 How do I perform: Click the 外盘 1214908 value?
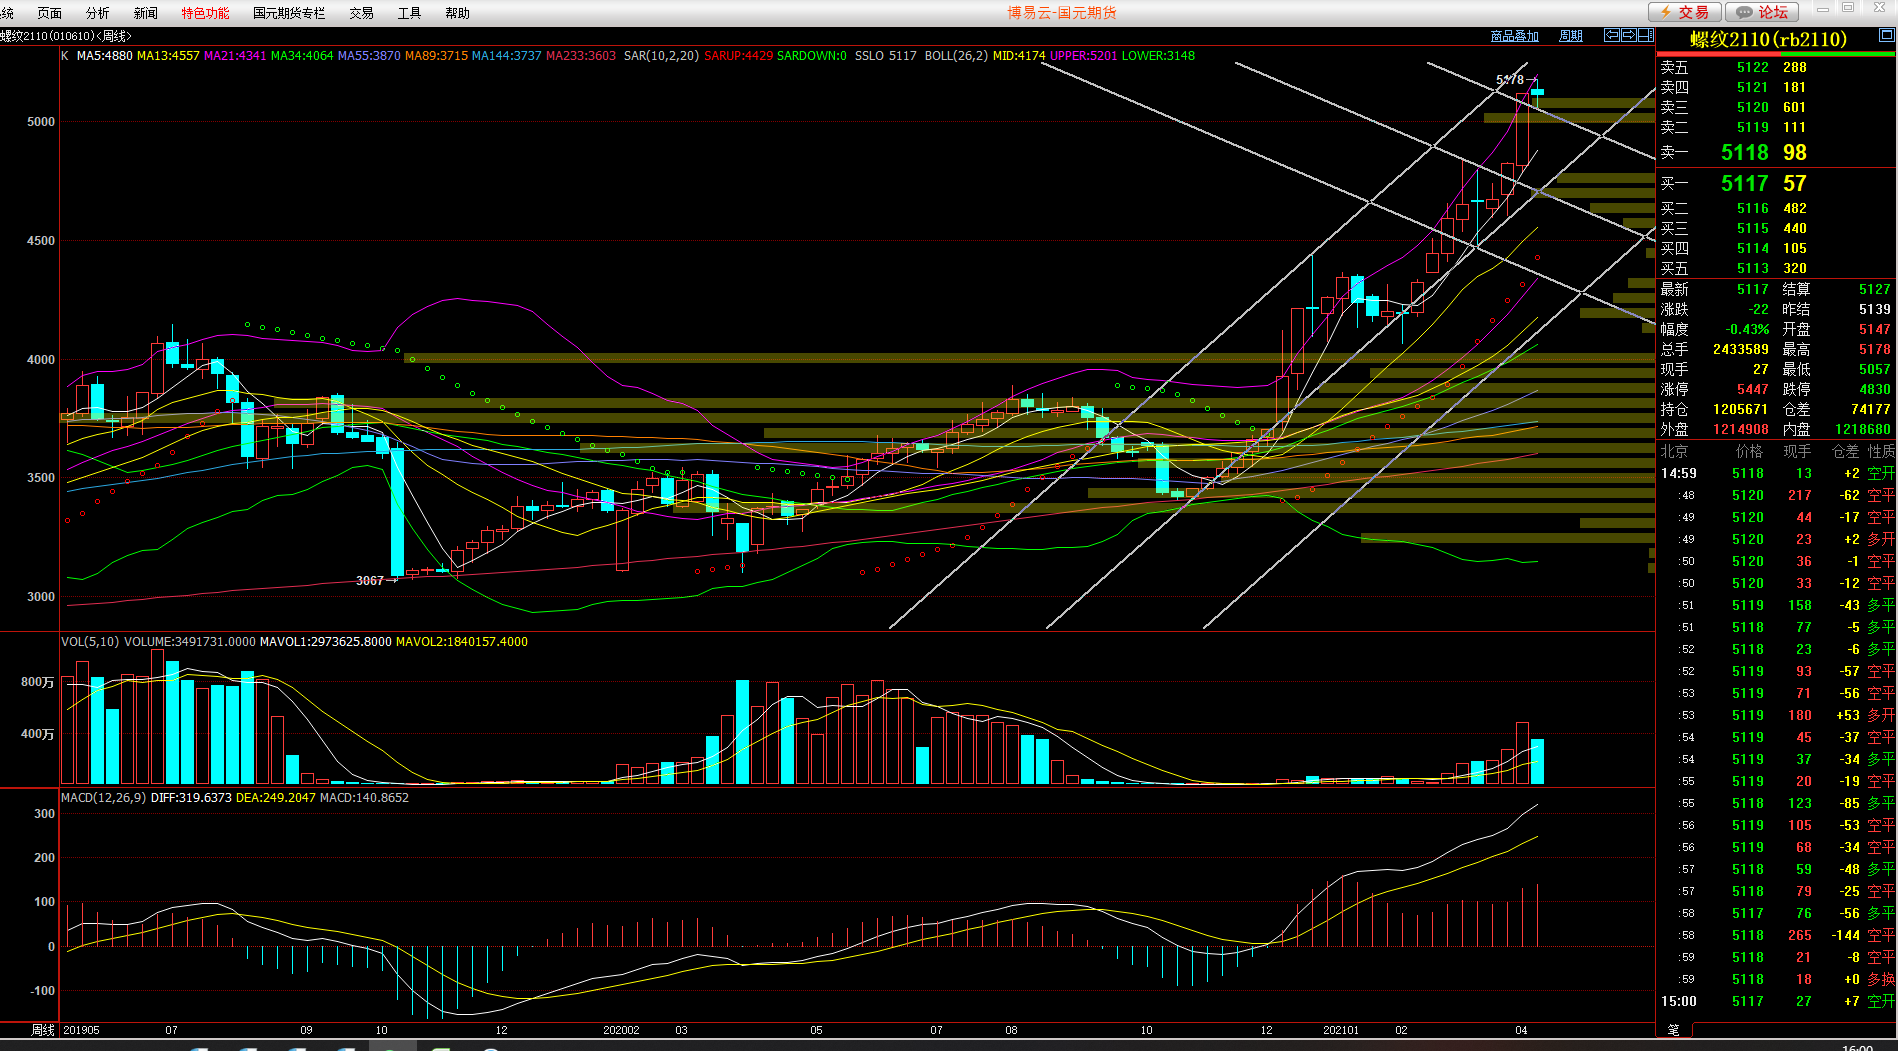click(x=1740, y=430)
